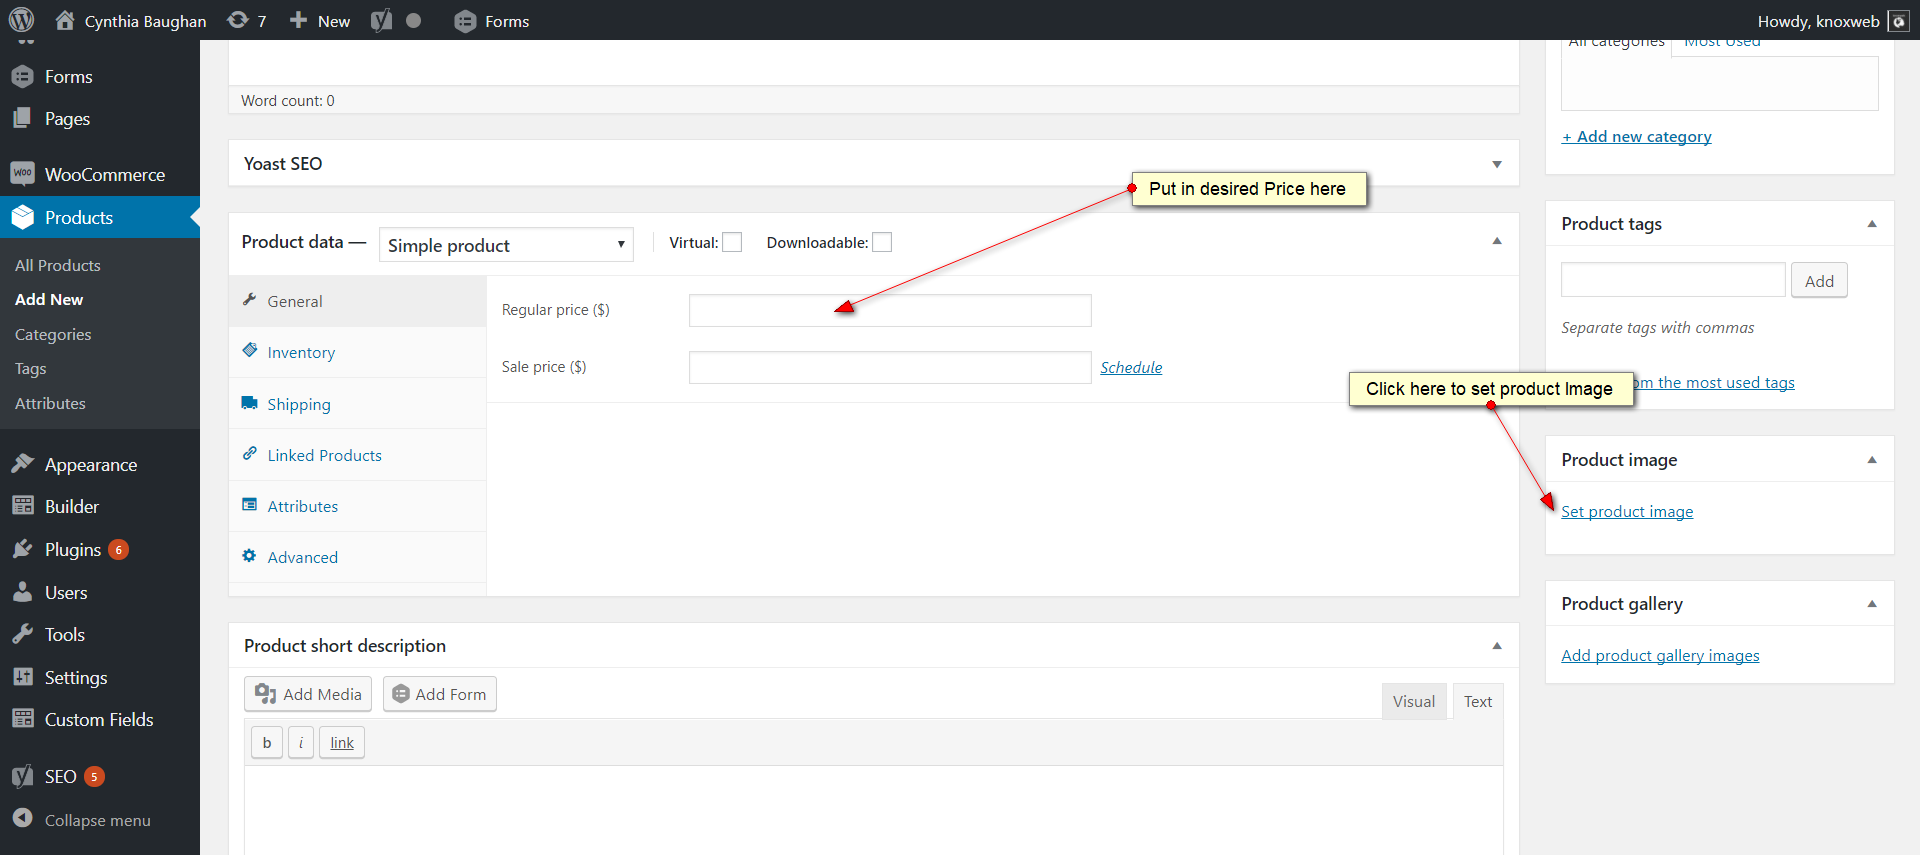1920x855 pixels.
Task: Click the Pages icon in sidebar
Action: [22, 118]
